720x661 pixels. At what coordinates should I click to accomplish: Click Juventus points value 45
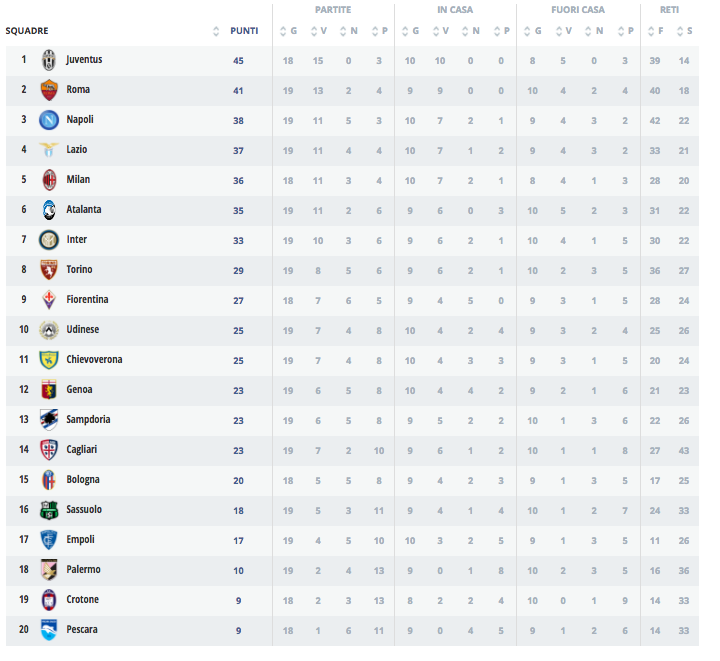point(238,60)
